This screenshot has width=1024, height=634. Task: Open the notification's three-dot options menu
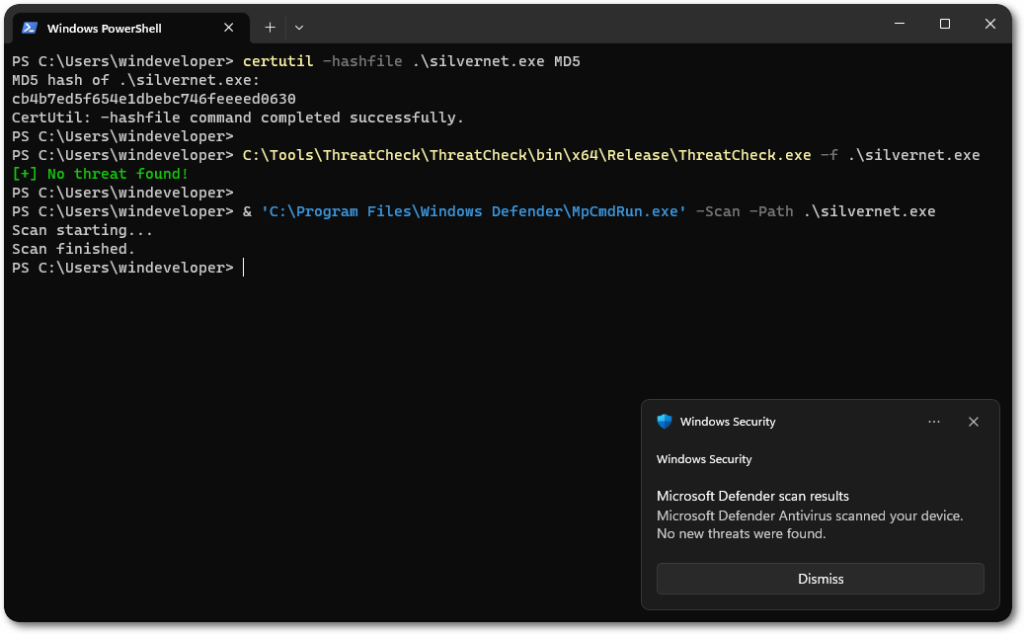pos(933,422)
